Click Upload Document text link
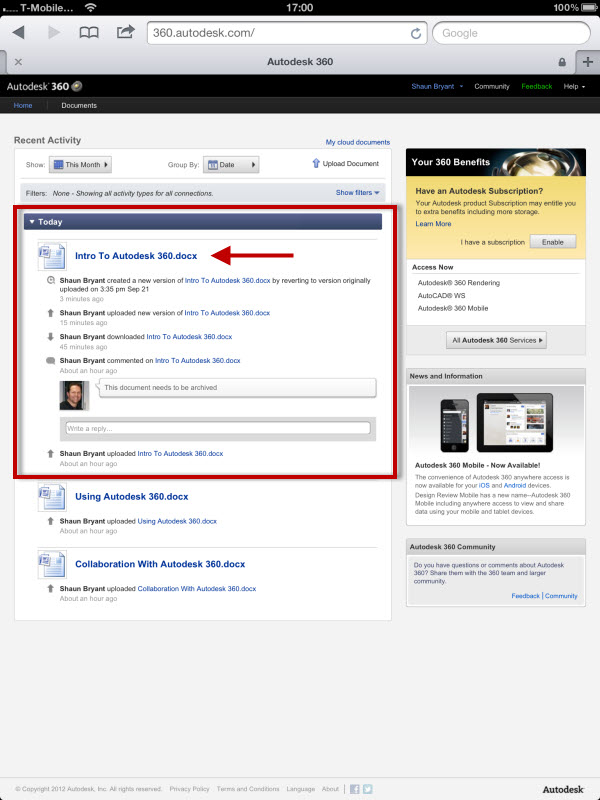 351,163
